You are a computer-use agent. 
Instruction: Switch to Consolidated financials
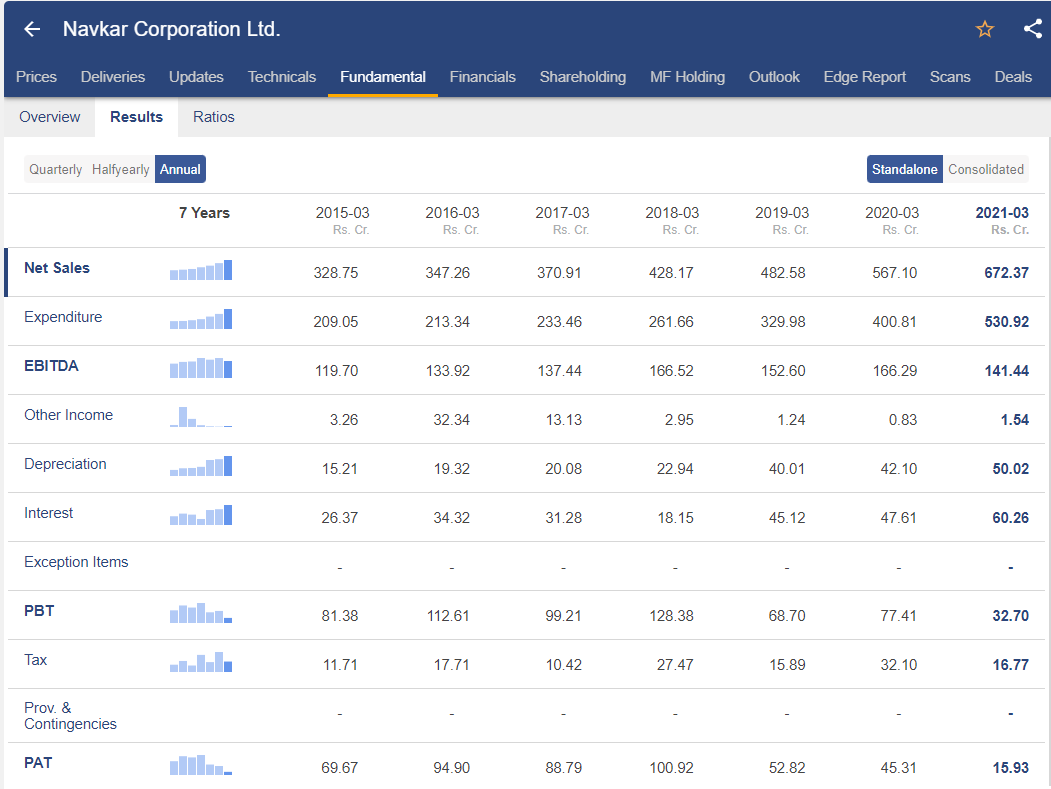(x=985, y=169)
